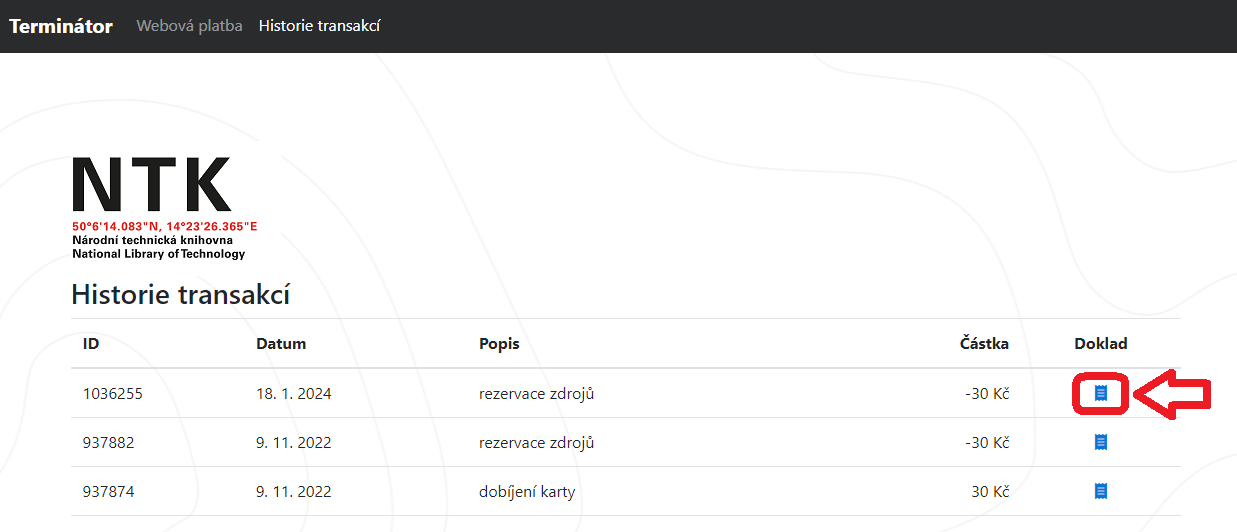Open receipt icon for transaction 937882
Image resolution: width=1237 pixels, height=532 pixels.
point(1101,442)
